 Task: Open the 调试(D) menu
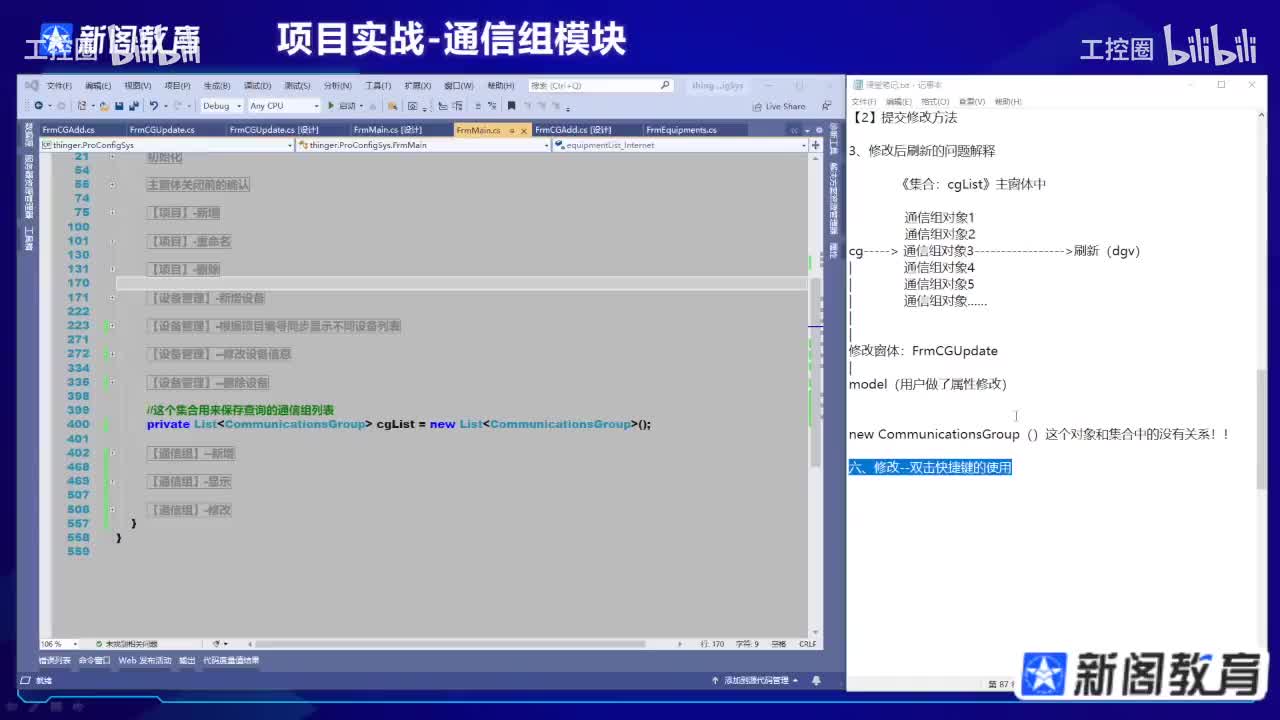coord(257,86)
